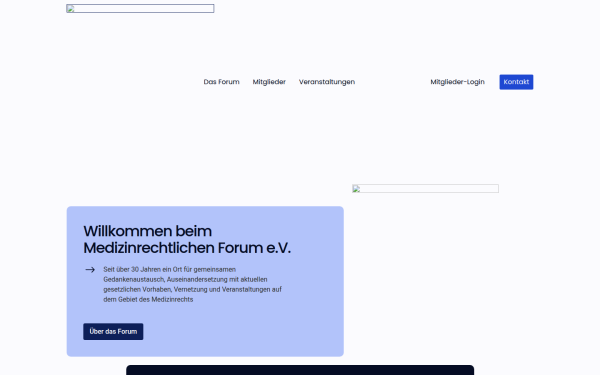Viewport: 600px width, 375px height.
Task: Open the Mitglieder-Login link
Action: [457, 82]
